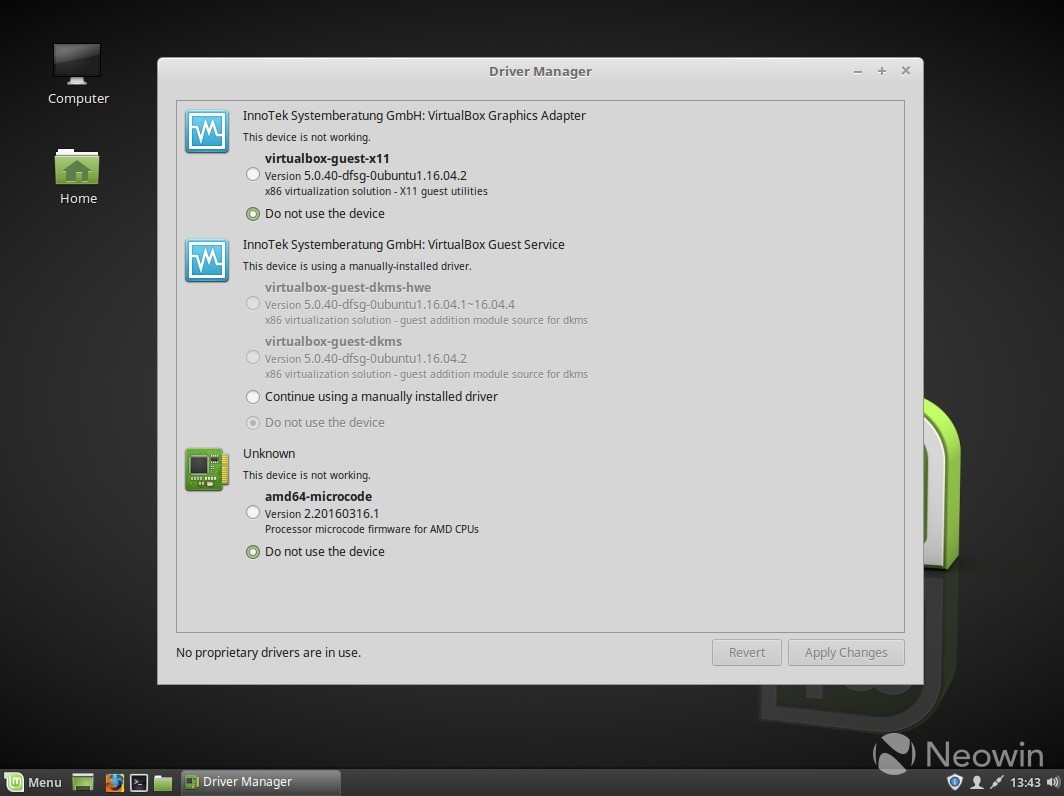Click the Apply Changes button
Image resolution: width=1064 pixels, height=796 pixels.
click(846, 652)
